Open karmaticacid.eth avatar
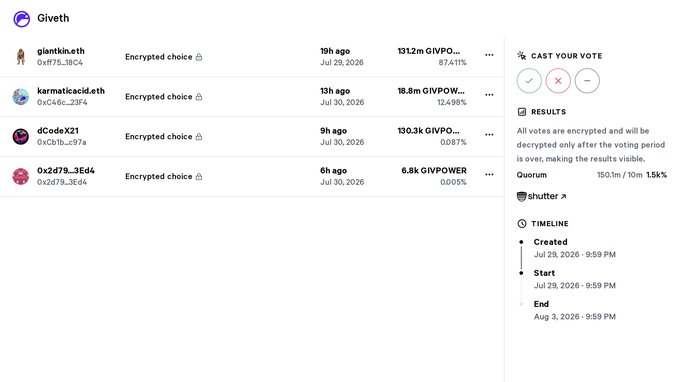The image size is (680, 382). pos(20,97)
